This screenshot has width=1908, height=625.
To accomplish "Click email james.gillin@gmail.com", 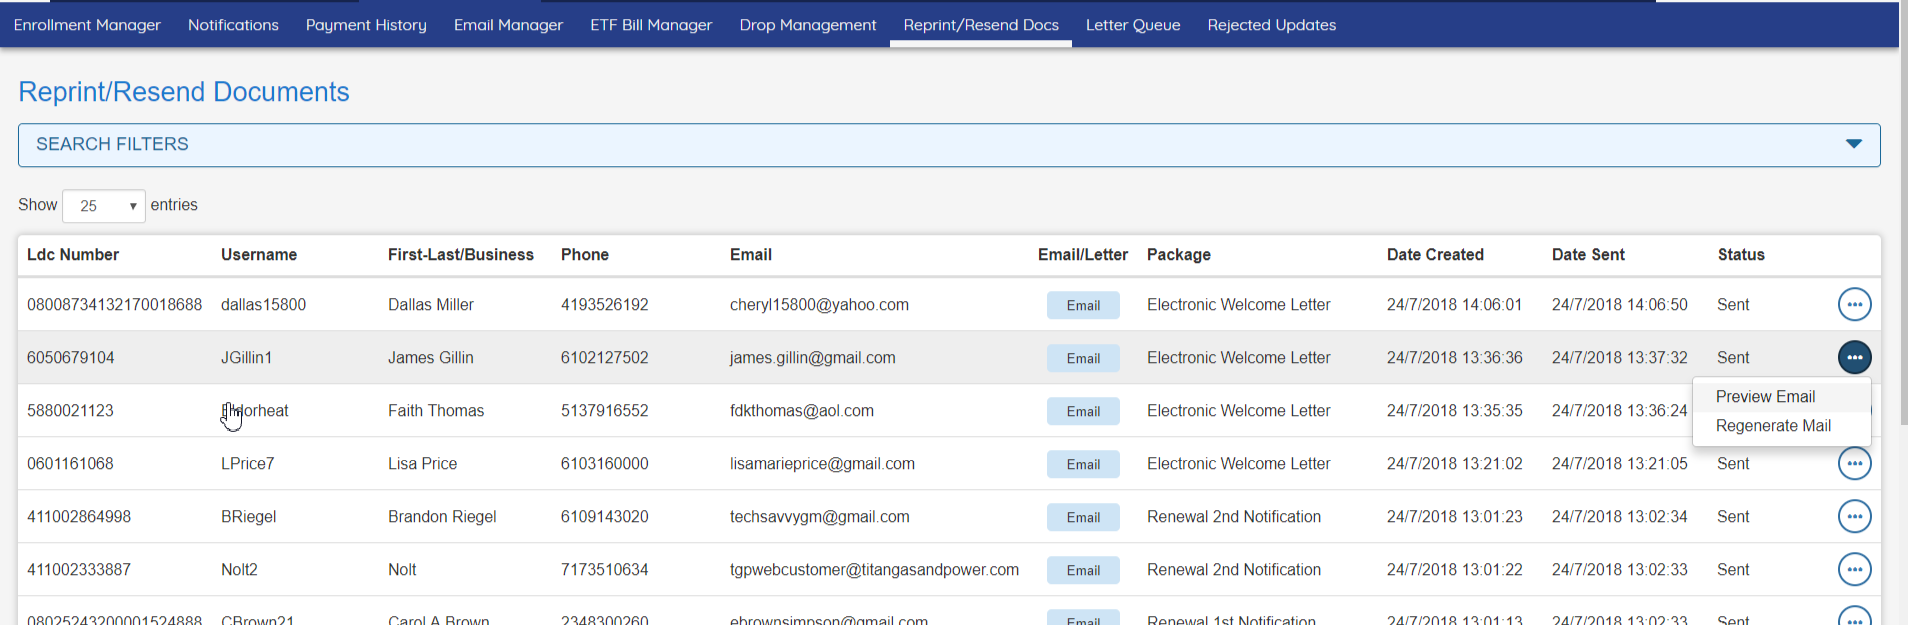I will coord(812,358).
